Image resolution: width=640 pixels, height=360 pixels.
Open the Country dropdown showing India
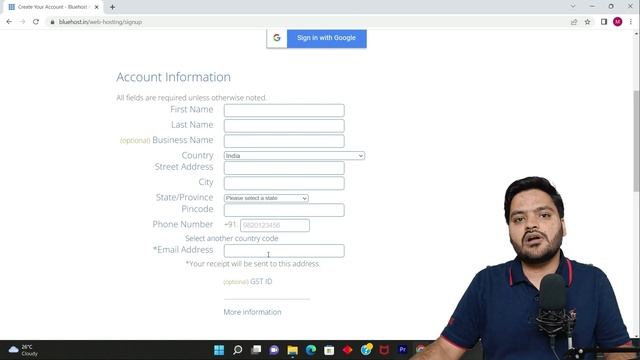coord(294,156)
